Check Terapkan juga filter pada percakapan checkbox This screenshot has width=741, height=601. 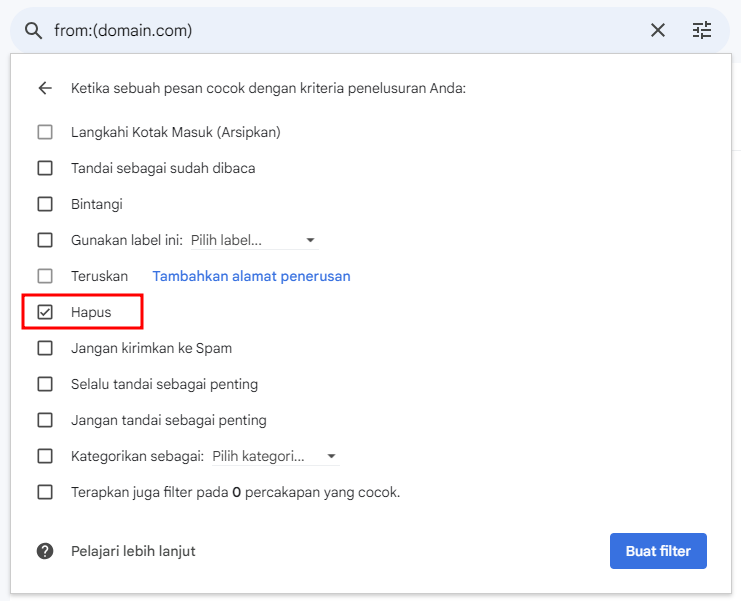coord(45,492)
